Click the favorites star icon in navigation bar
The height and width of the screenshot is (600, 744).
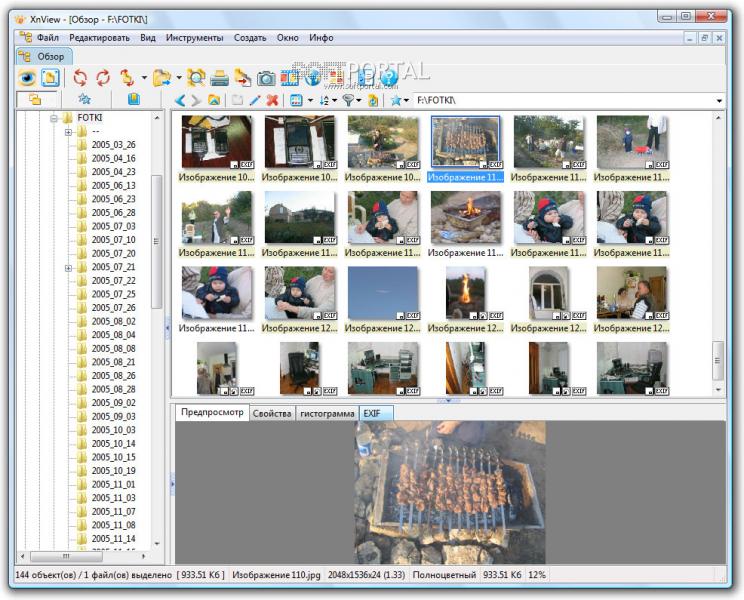pyautogui.click(x=395, y=100)
